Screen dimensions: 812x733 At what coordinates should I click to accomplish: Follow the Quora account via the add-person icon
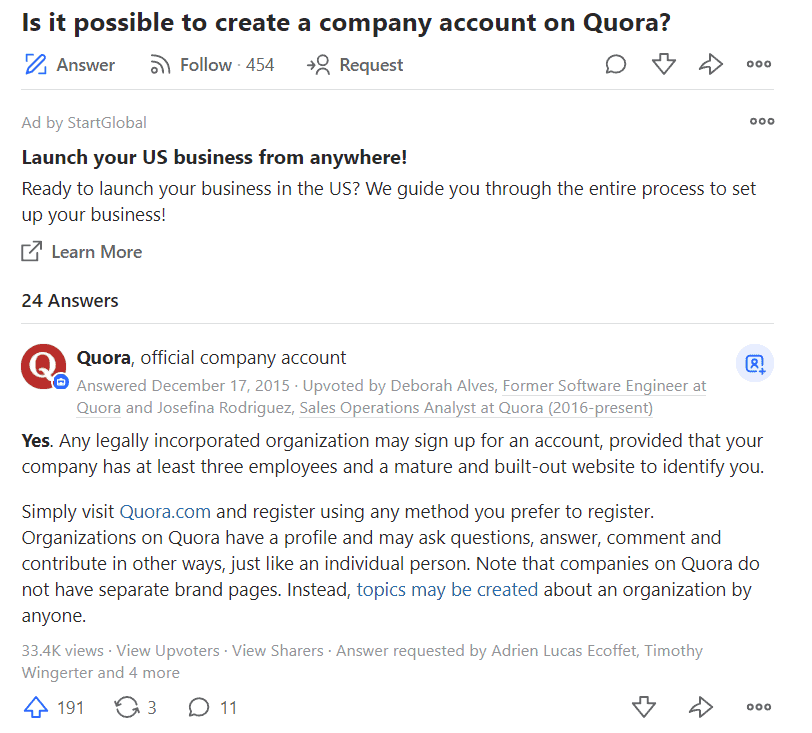(x=755, y=363)
